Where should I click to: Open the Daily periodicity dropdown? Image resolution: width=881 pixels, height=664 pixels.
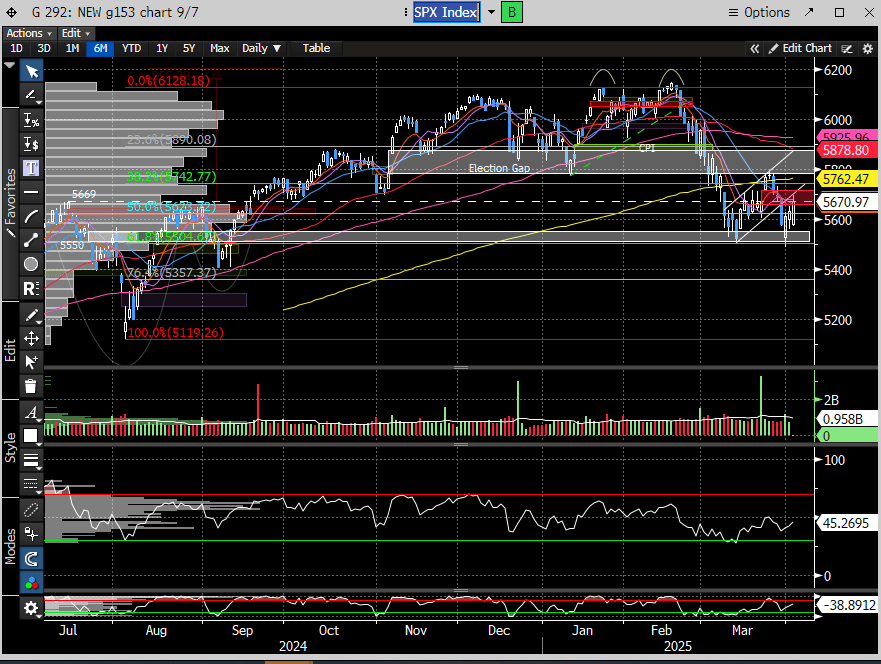(261, 48)
